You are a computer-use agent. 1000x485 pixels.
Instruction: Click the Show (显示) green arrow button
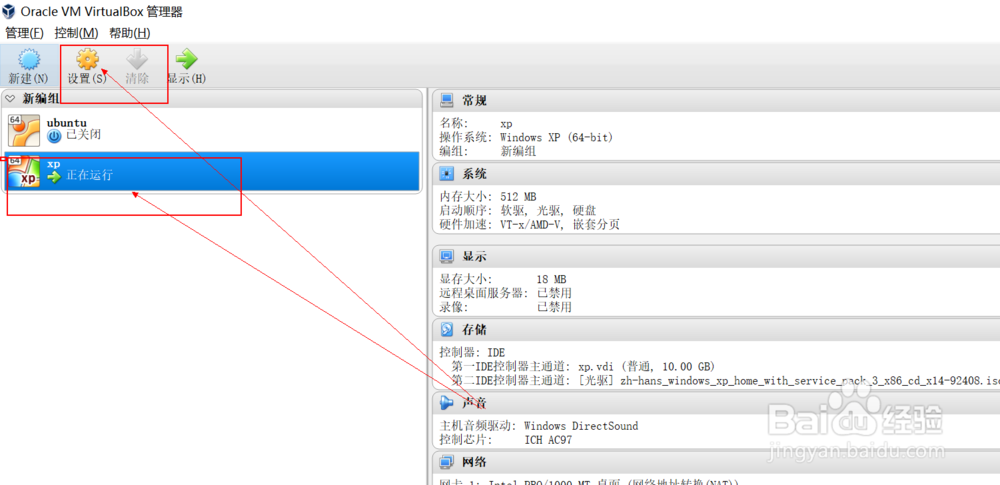coord(186,66)
